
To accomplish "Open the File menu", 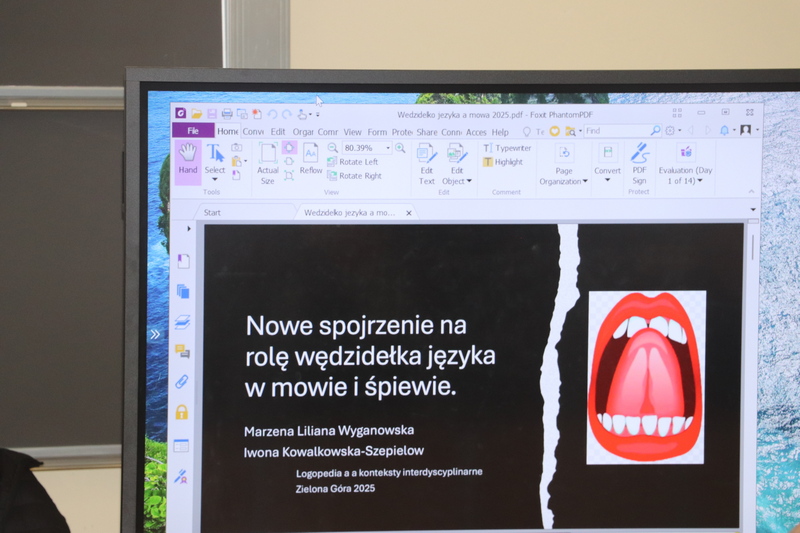I will coord(193,131).
